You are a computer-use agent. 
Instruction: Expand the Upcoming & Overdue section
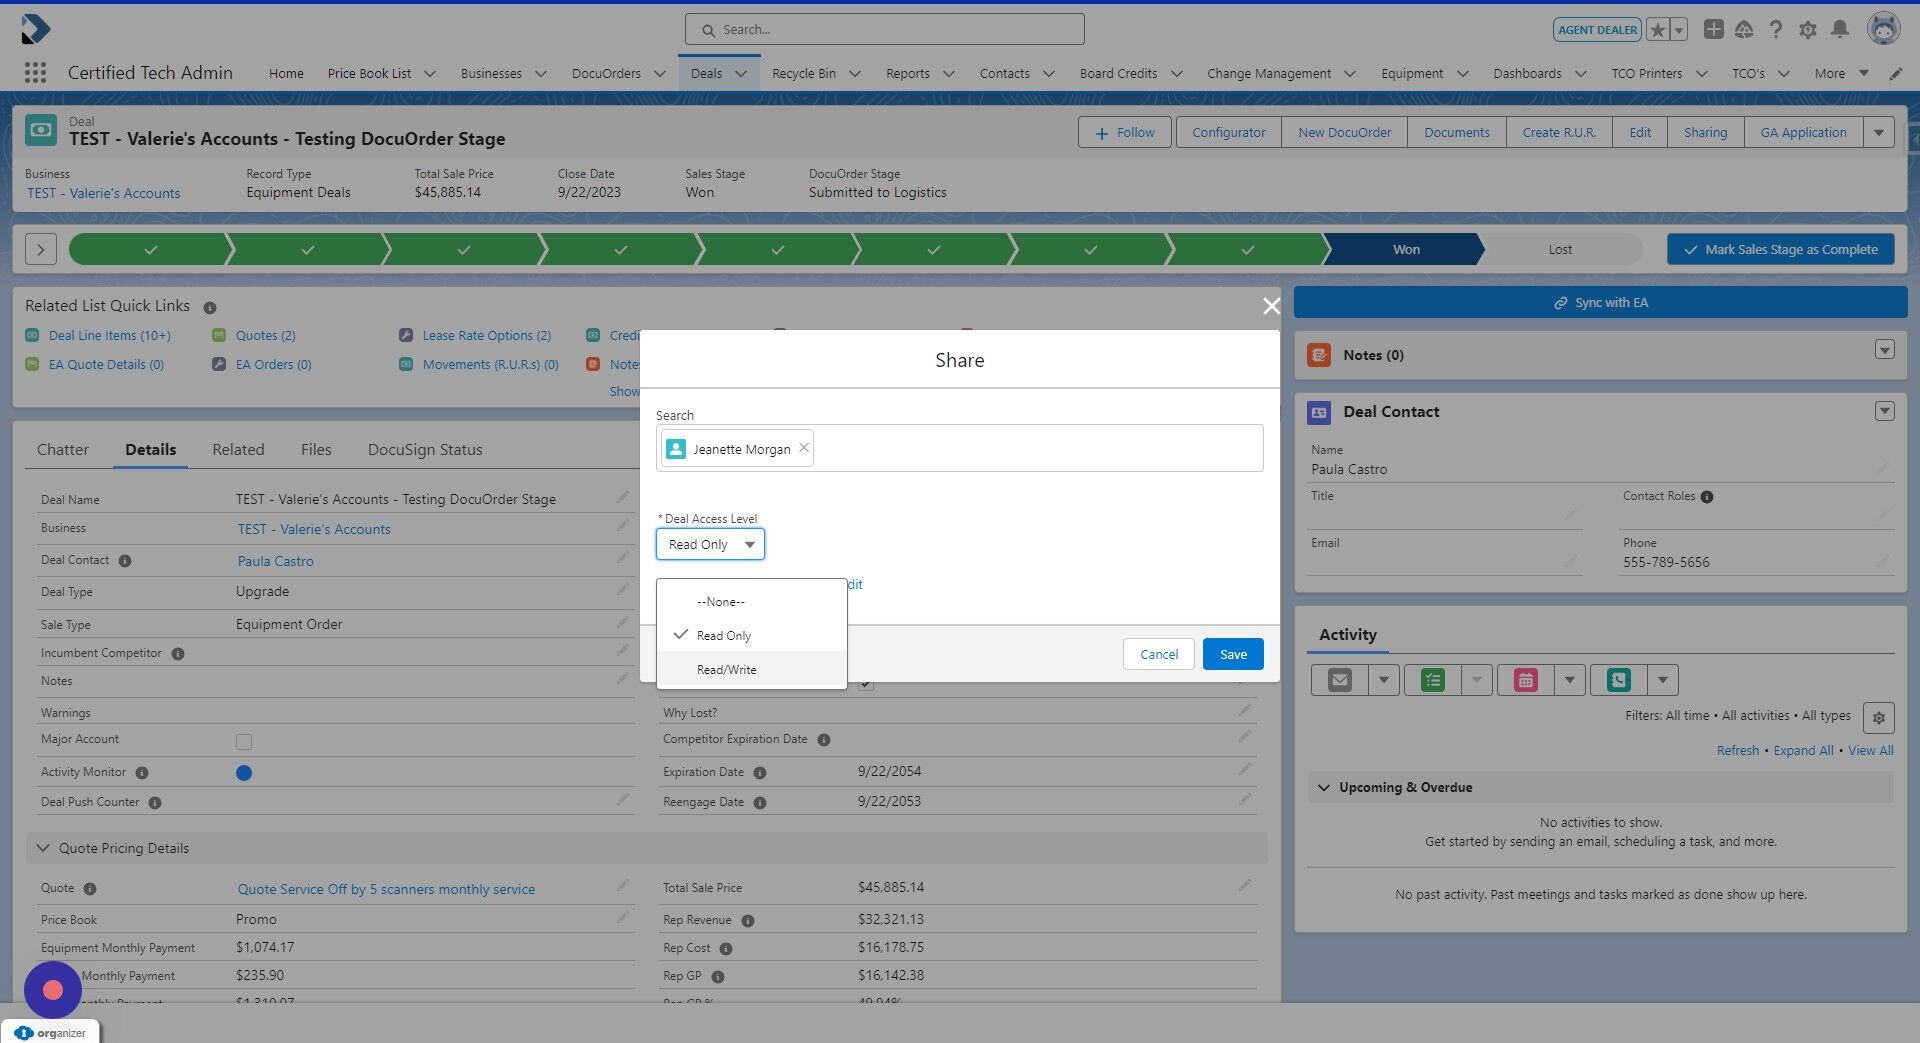tap(1324, 787)
